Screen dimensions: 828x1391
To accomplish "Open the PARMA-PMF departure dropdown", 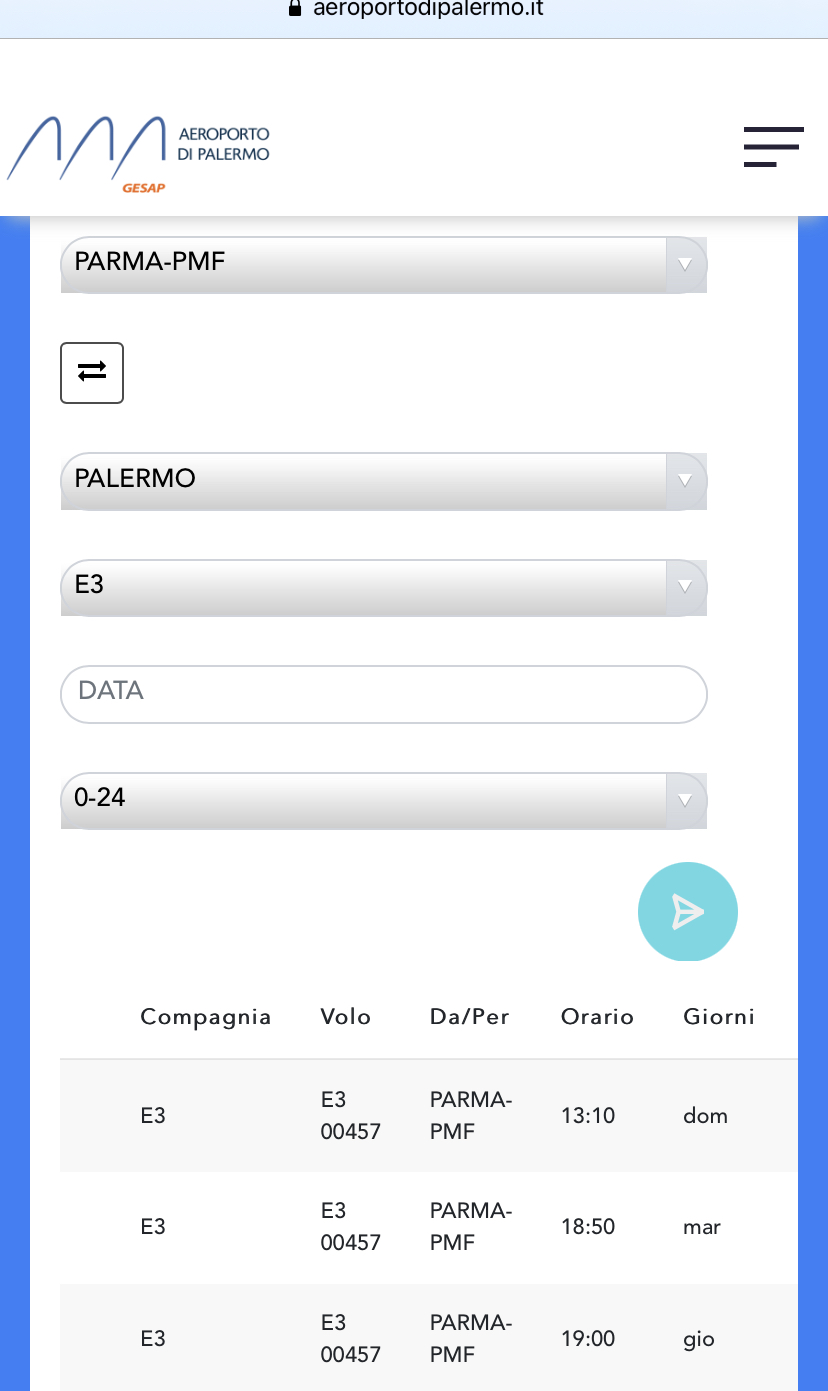I will 365,264.
